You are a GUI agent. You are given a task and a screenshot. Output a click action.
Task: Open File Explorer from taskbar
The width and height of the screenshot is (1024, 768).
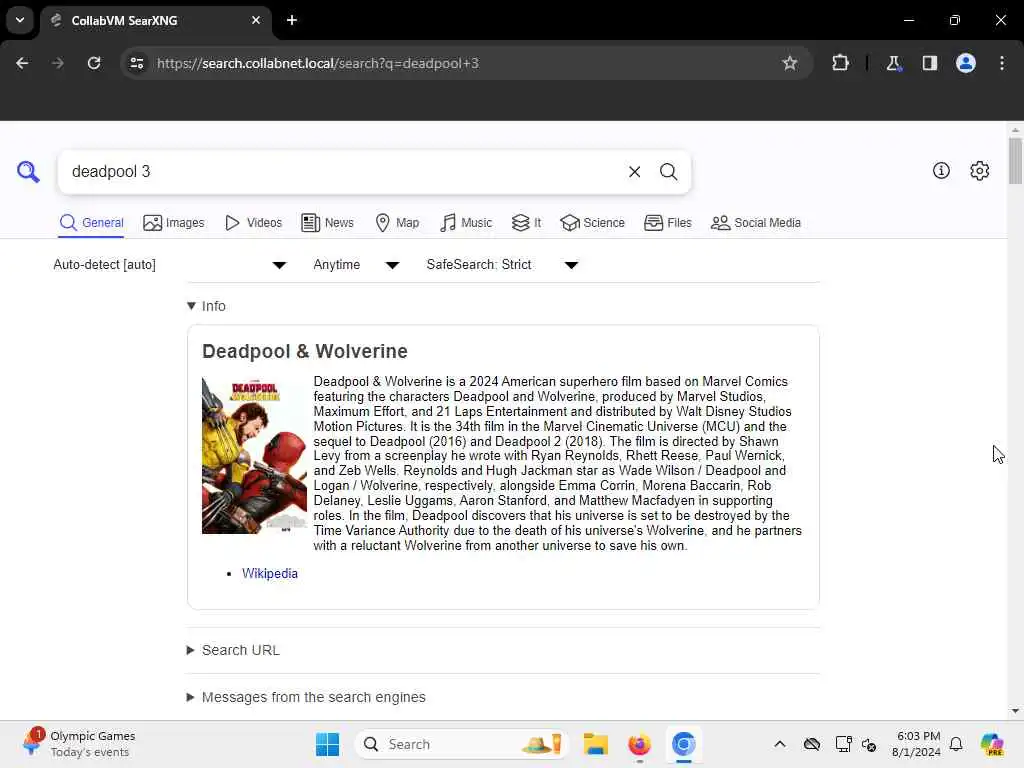596,744
